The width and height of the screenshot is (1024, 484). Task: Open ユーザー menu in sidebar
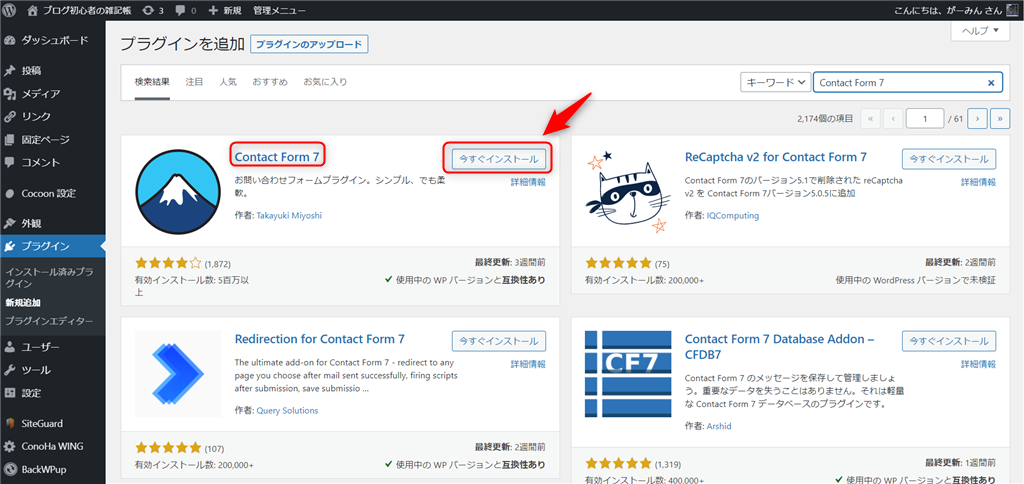click(x=52, y=347)
